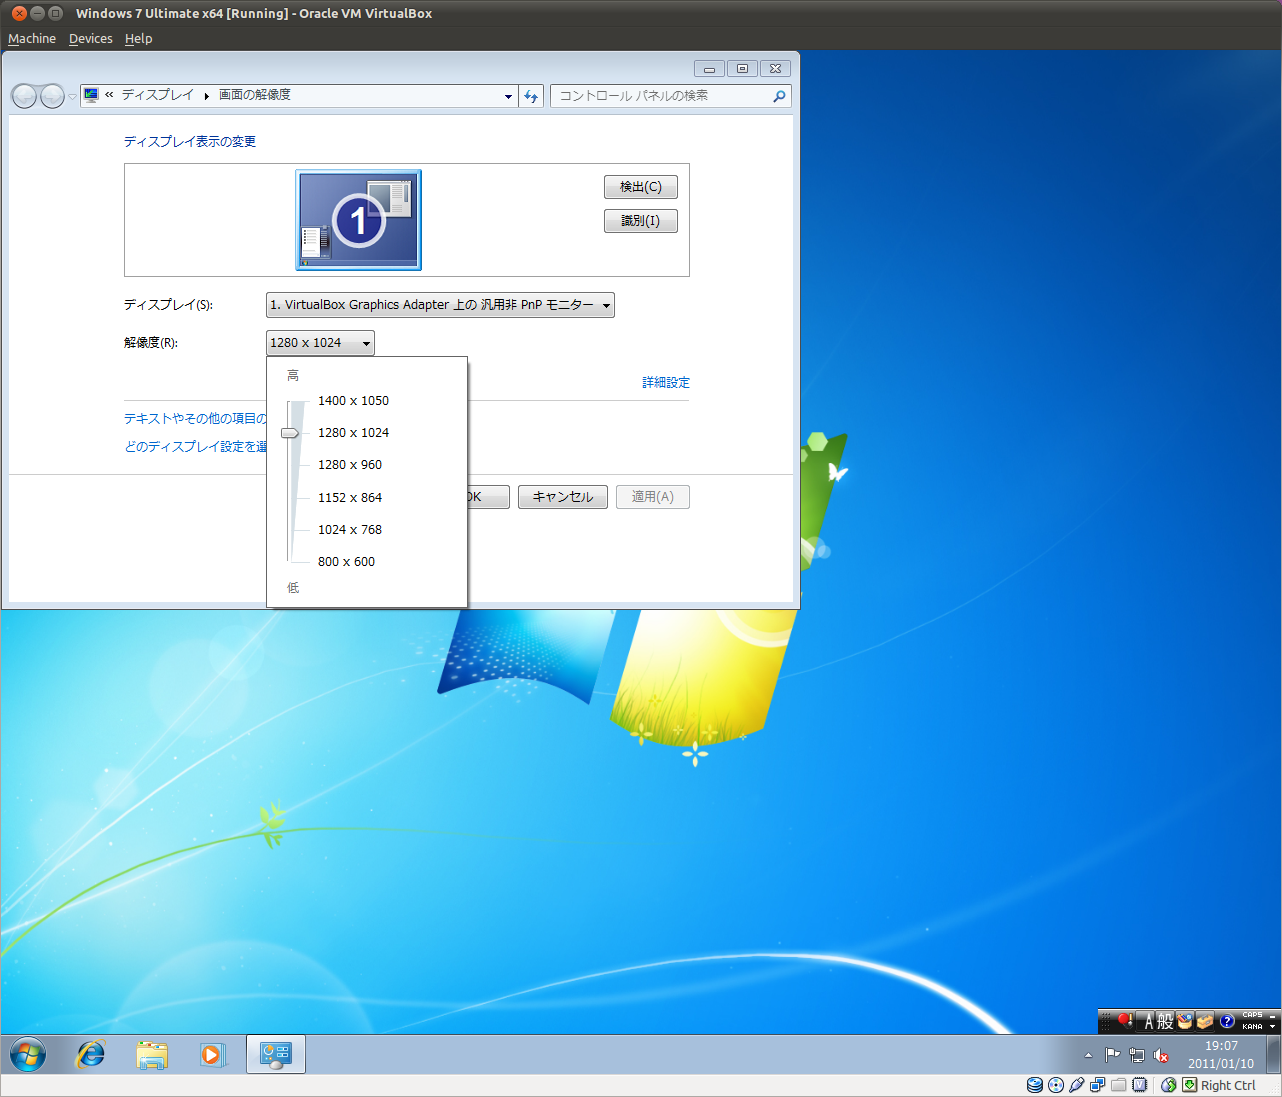The width and height of the screenshot is (1282, 1097).
Task: Click the host key Right Ctrl indicator
Action: [x=1228, y=1085]
